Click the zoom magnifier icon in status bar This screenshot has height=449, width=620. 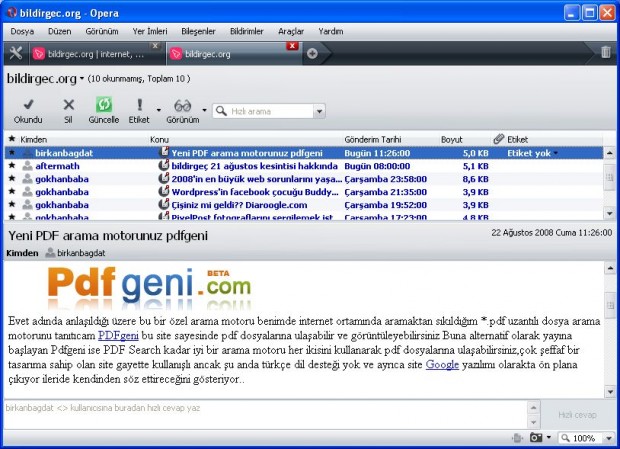pyautogui.click(x=566, y=438)
